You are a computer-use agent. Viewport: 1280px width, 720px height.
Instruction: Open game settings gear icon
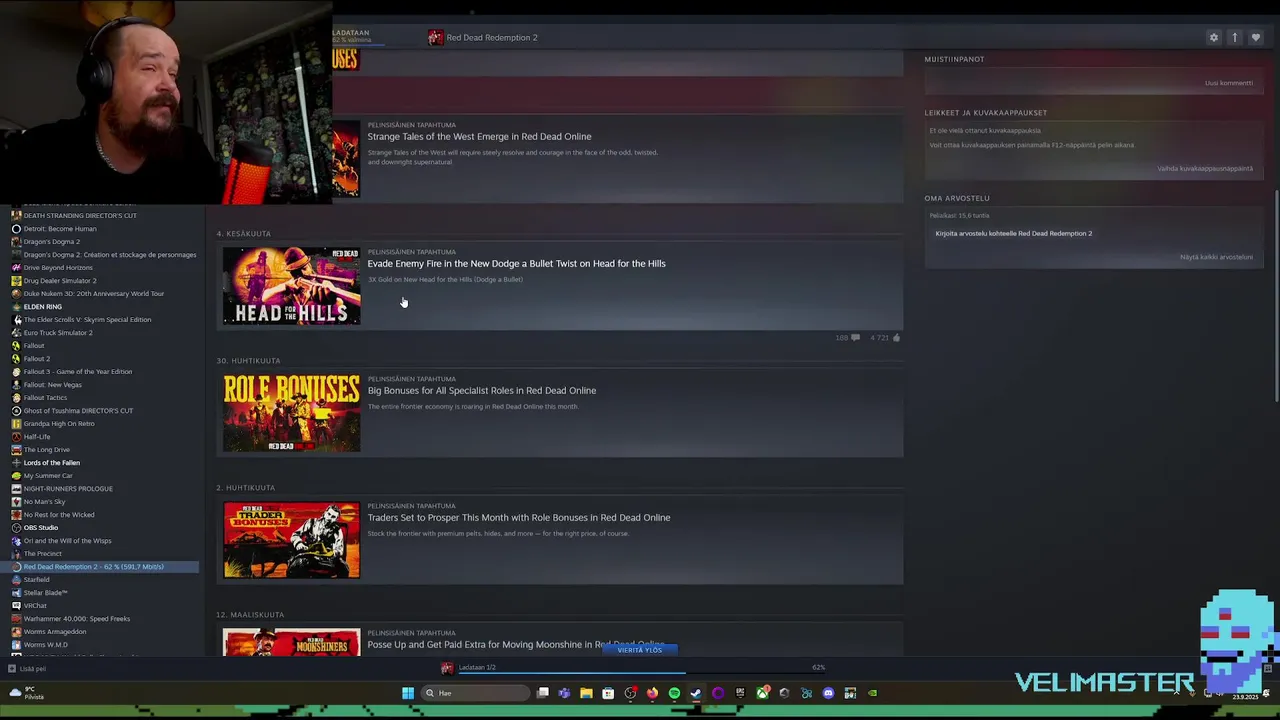click(x=1214, y=37)
